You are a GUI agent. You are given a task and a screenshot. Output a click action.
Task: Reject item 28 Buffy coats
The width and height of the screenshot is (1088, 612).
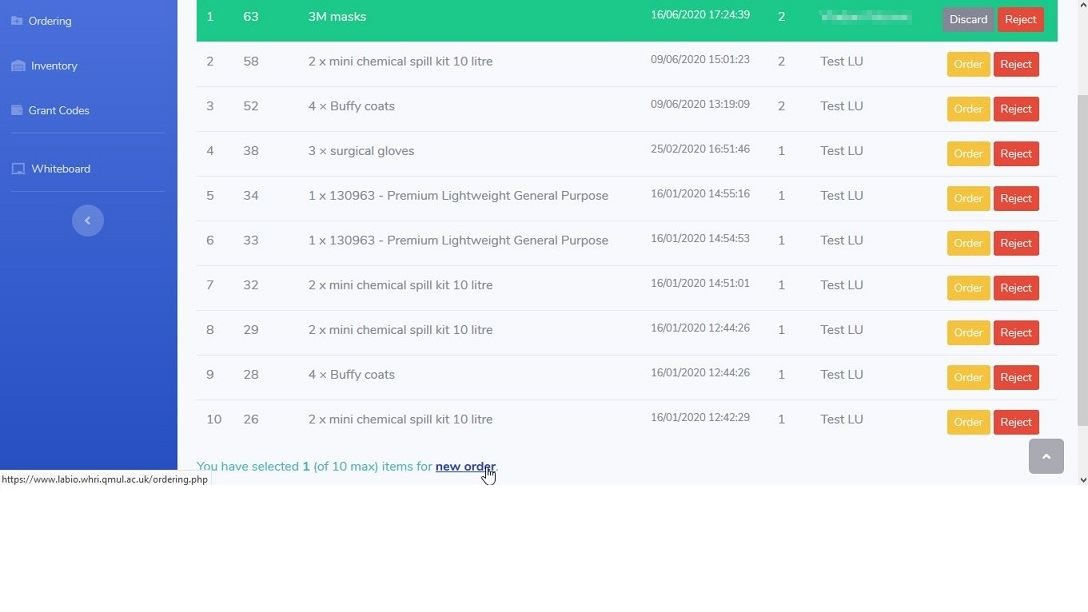[x=1016, y=377]
